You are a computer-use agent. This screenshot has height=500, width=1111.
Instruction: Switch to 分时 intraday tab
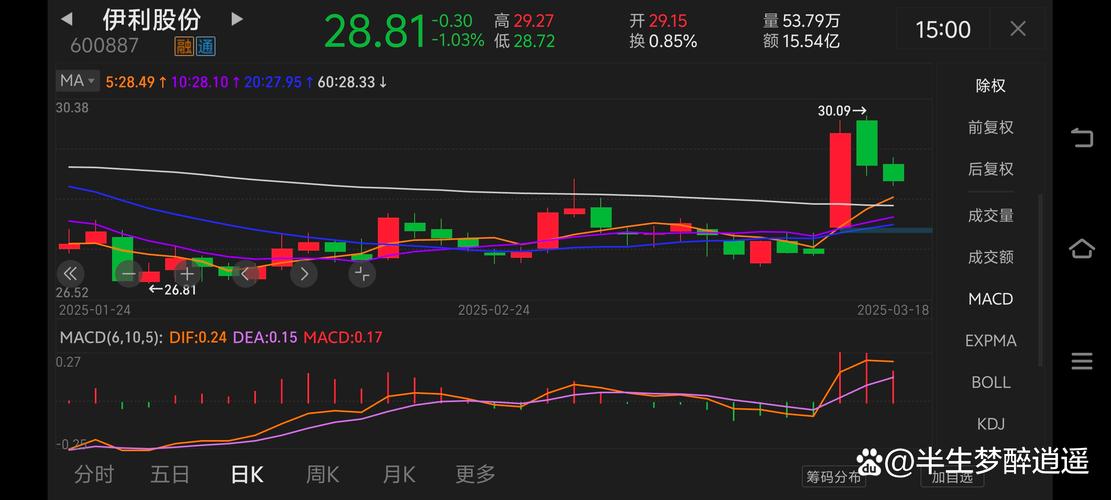[x=94, y=474]
